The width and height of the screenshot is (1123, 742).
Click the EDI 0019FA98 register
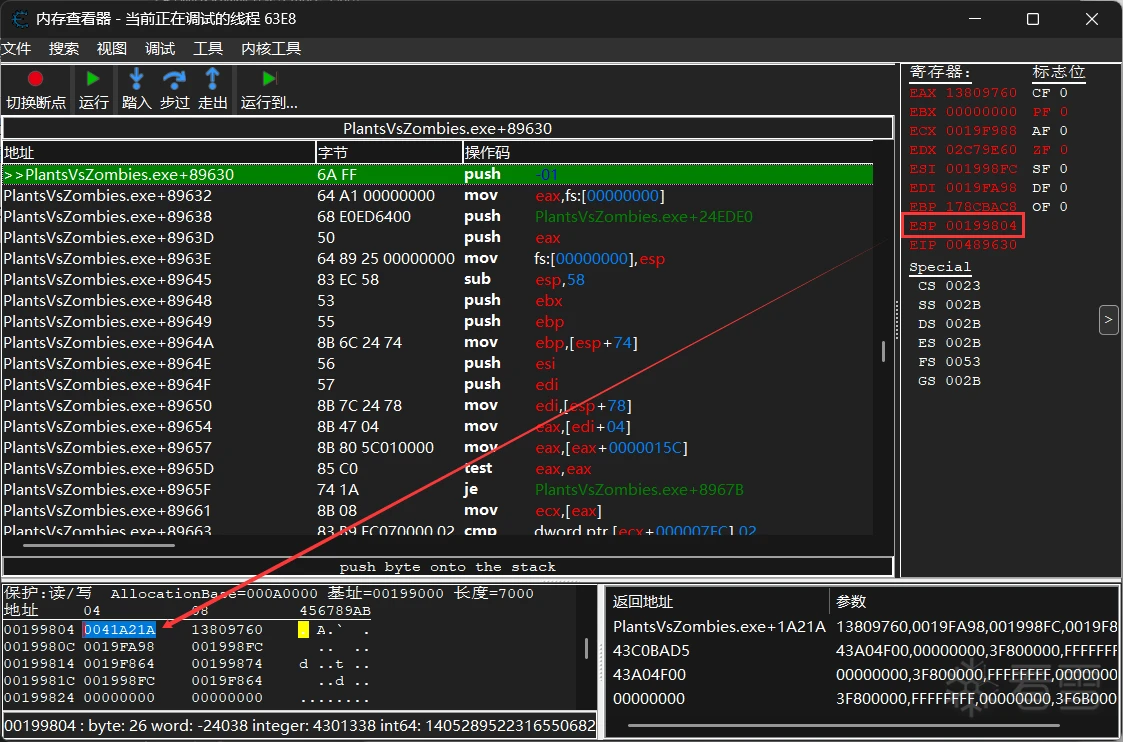click(x=963, y=188)
